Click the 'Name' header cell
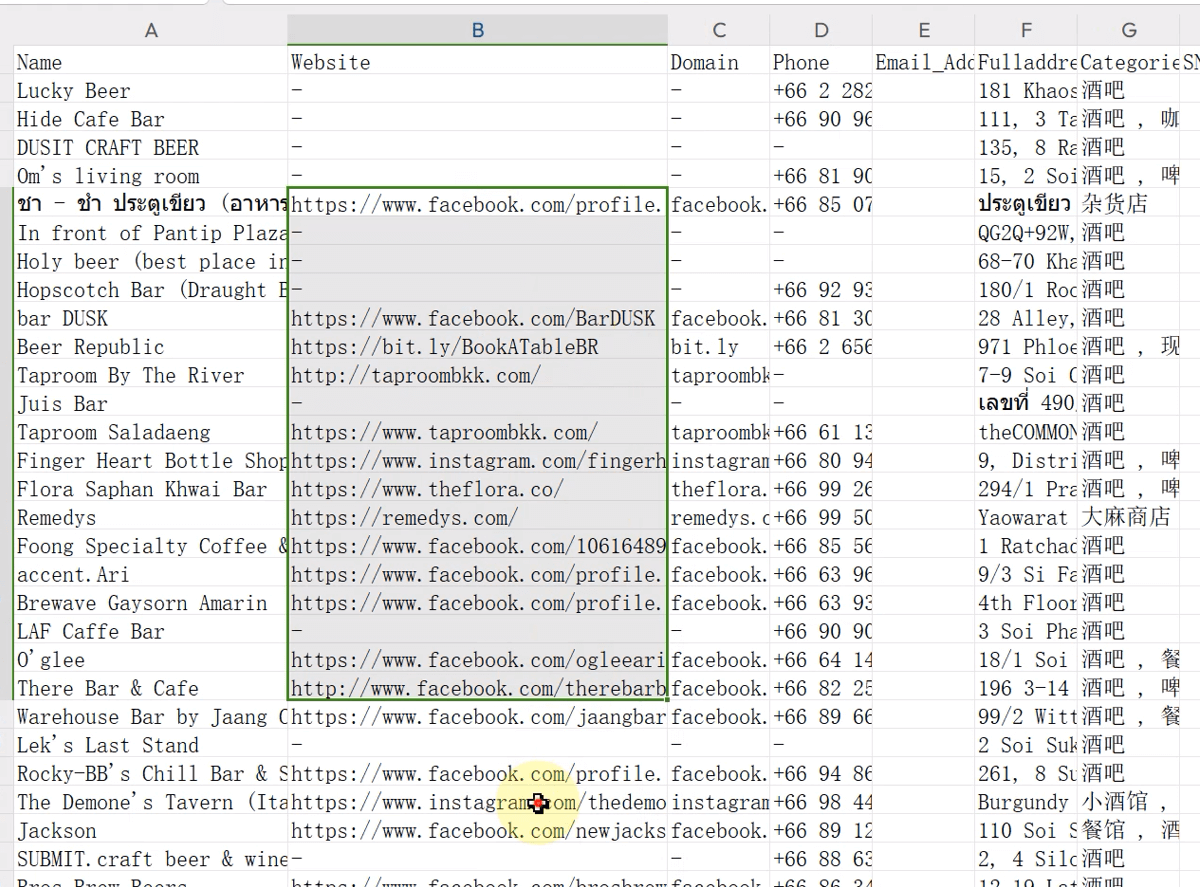 click(151, 62)
